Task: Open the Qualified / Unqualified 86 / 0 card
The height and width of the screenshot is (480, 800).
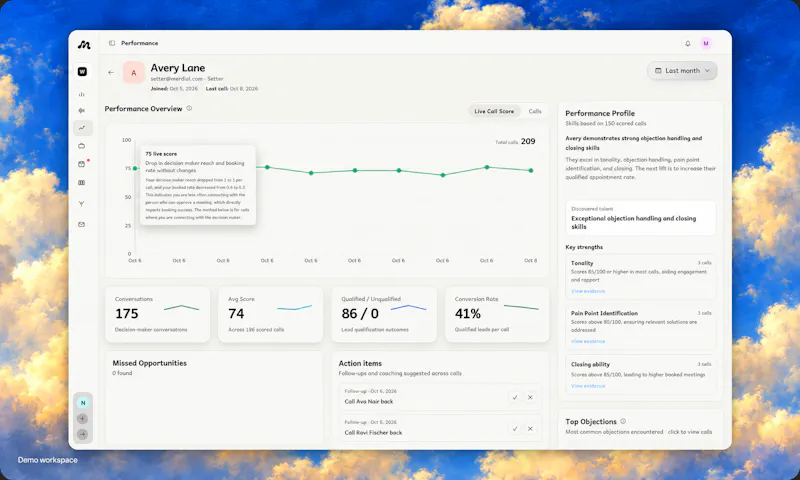Action: tap(384, 314)
